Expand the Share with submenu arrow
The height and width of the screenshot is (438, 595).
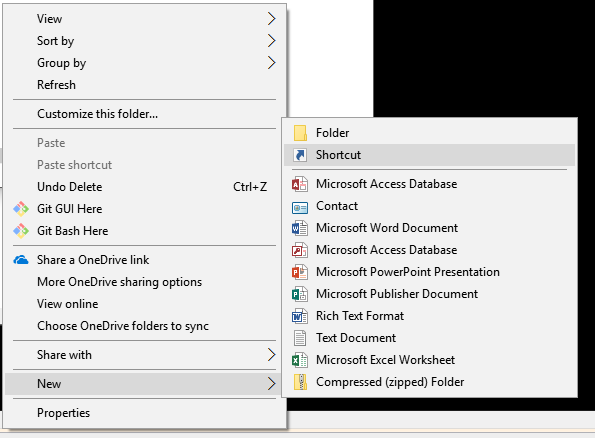[271, 354]
